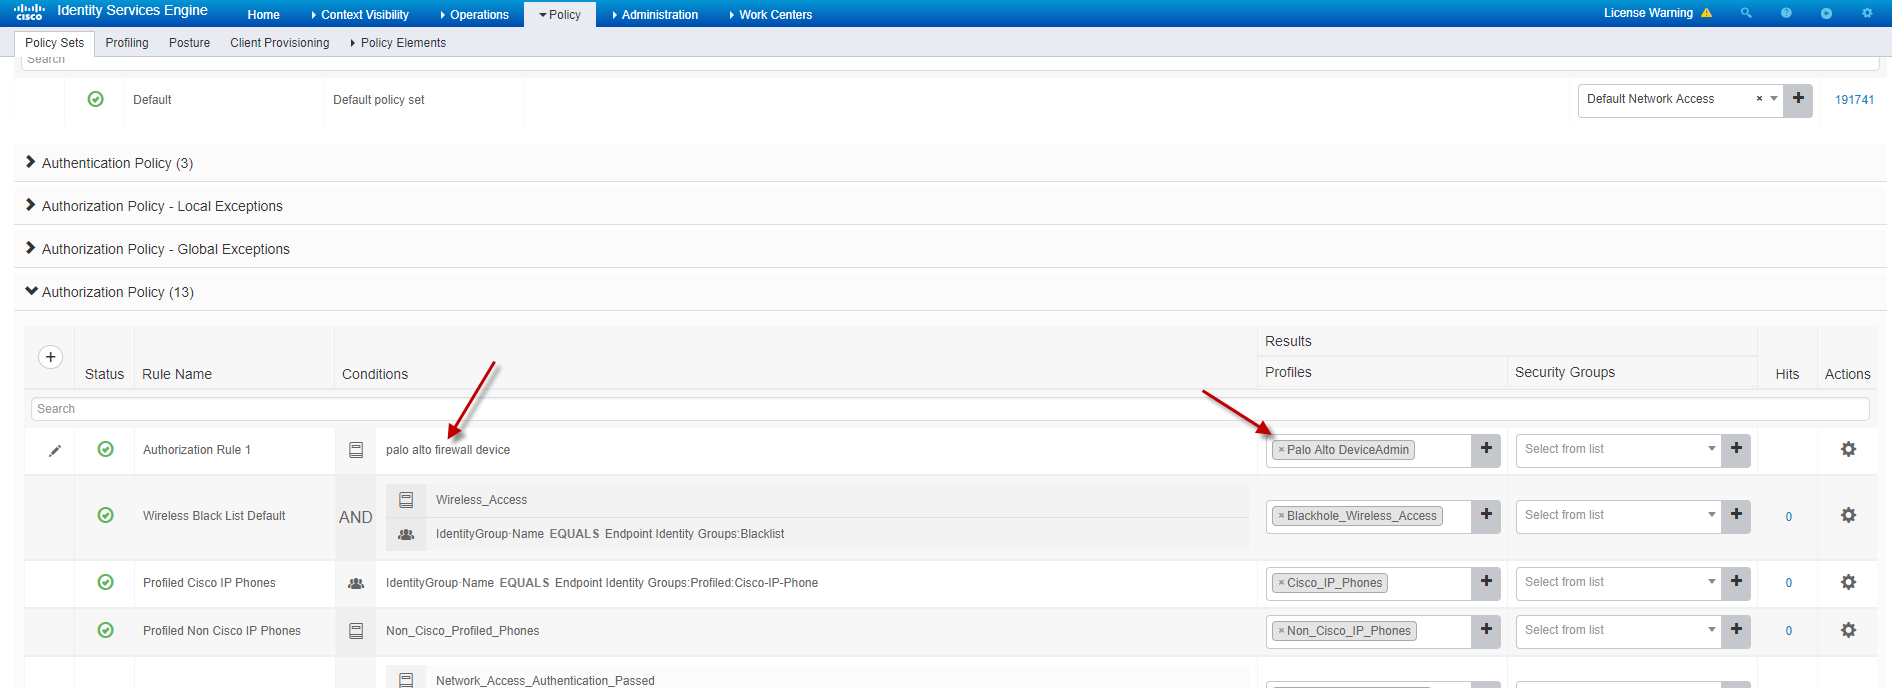This screenshot has height=688, width=1892.
Task: Click the Cisco logo icon
Action: [x=29, y=12]
